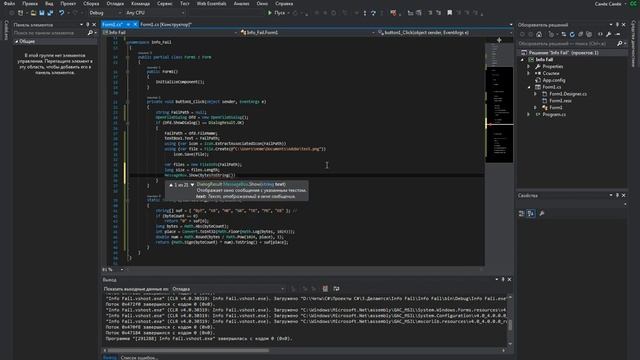Click the editor split window handle icon
640x360 pixels.
[x=499, y=40]
